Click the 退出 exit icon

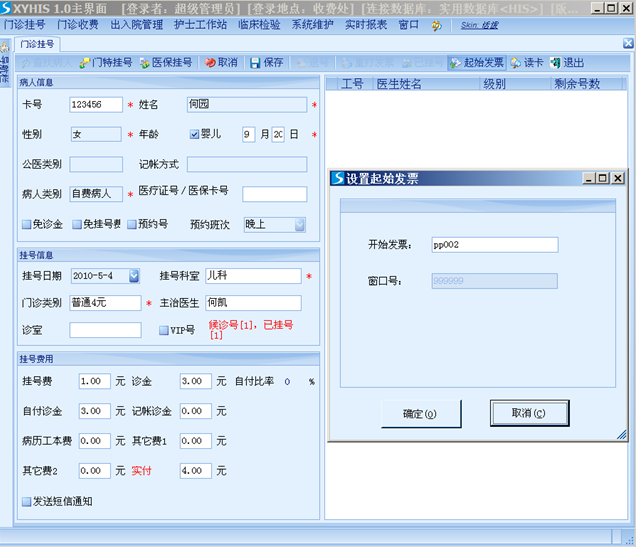pos(555,62)
